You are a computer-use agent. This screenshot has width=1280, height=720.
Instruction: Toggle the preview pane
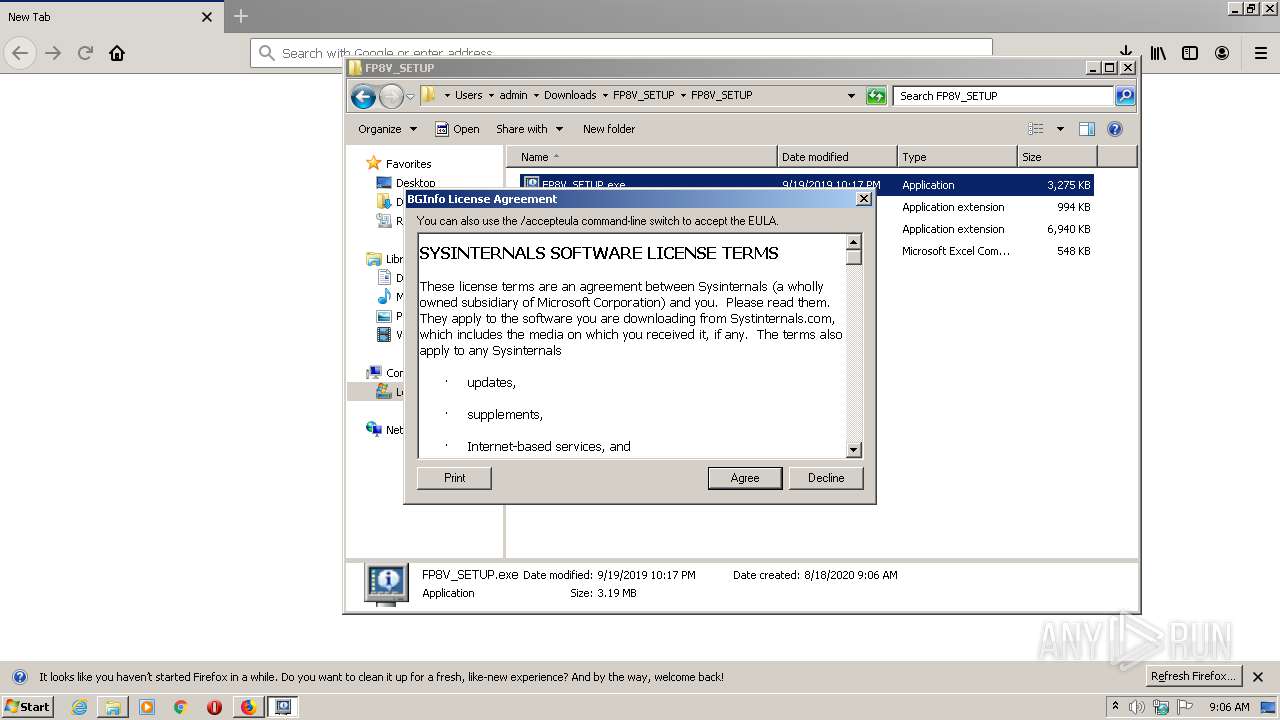tap(1087, 129)
